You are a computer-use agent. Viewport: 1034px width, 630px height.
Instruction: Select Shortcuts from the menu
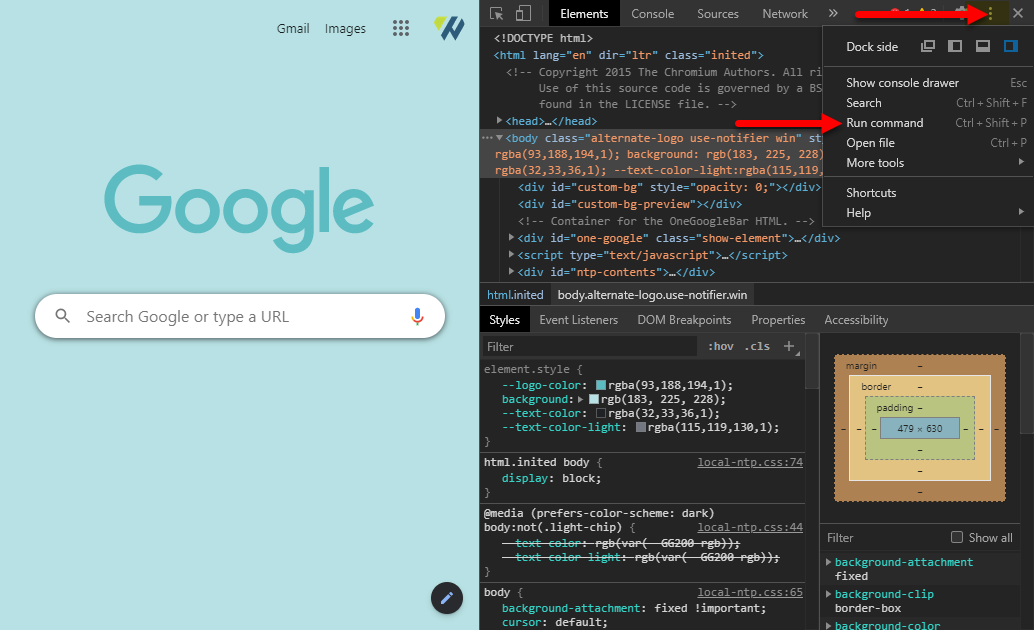point(928,193)
